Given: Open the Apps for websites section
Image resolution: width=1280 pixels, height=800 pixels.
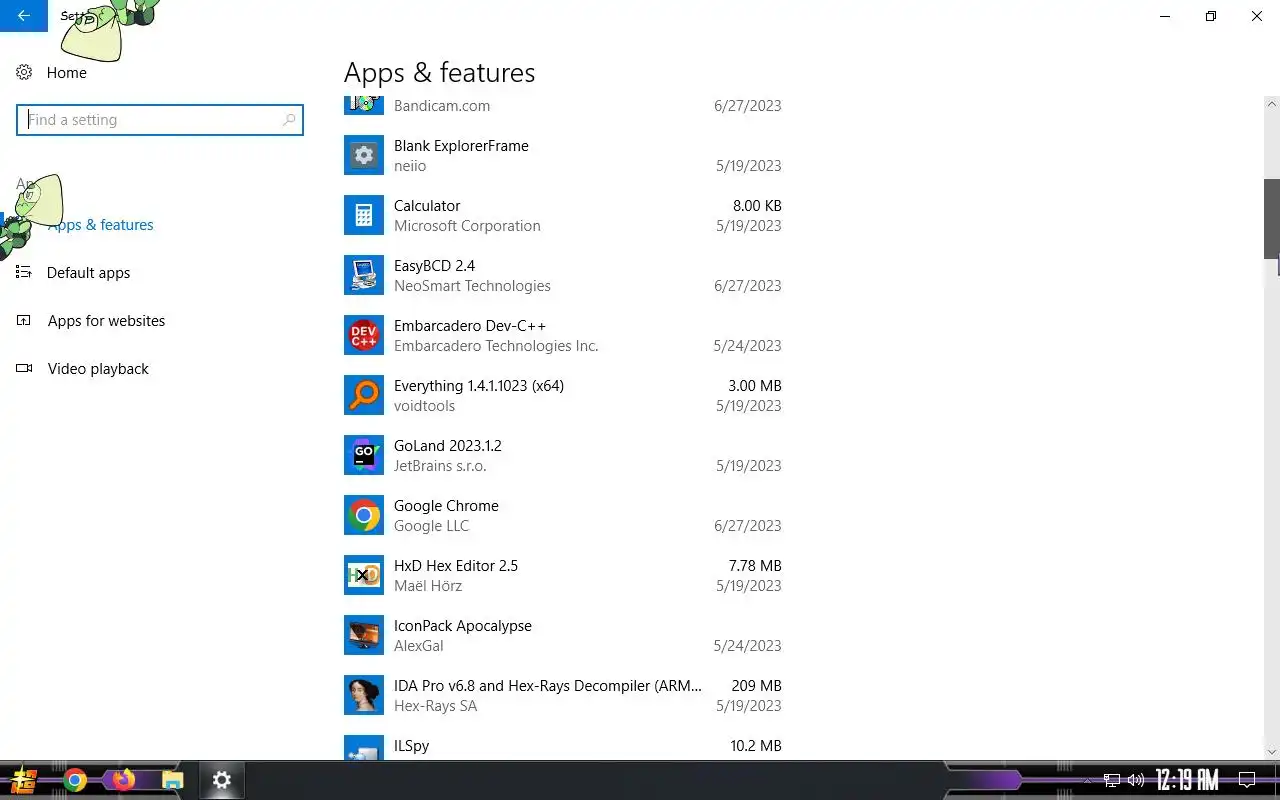Looking at the screenshot, I should (x=106, y=321).
